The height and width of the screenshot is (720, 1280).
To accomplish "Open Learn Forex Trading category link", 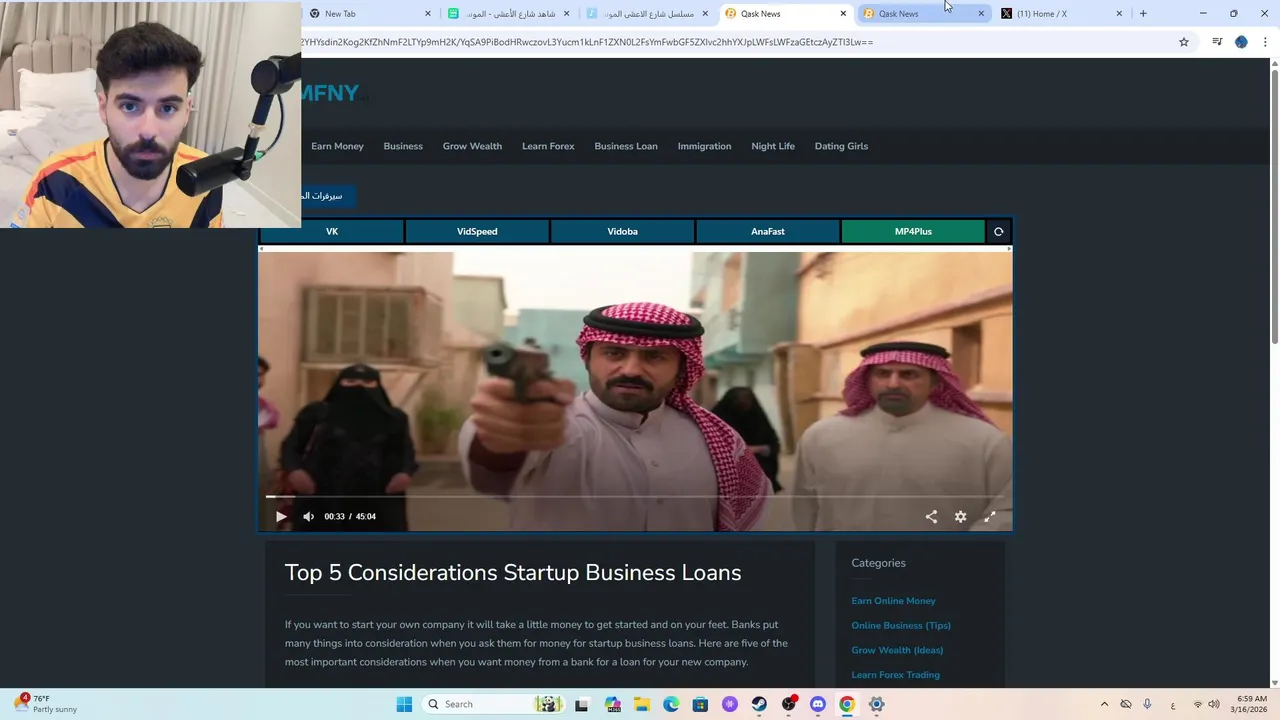I will click(x=895, y=675).
